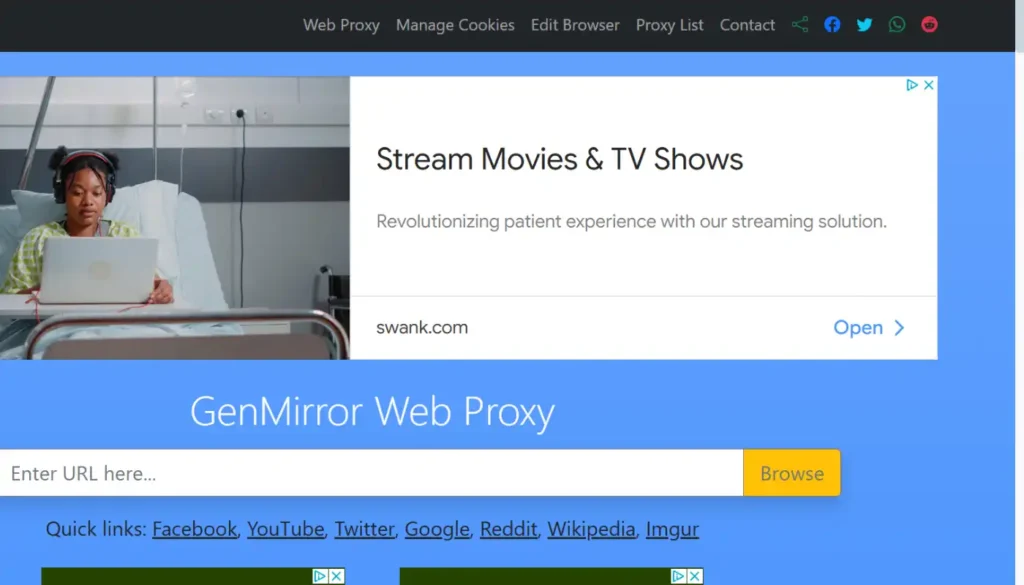The height and width of the screenshot is (585, 1024).
Task: Close the lower left green ad banner
Action: point(336,576)
